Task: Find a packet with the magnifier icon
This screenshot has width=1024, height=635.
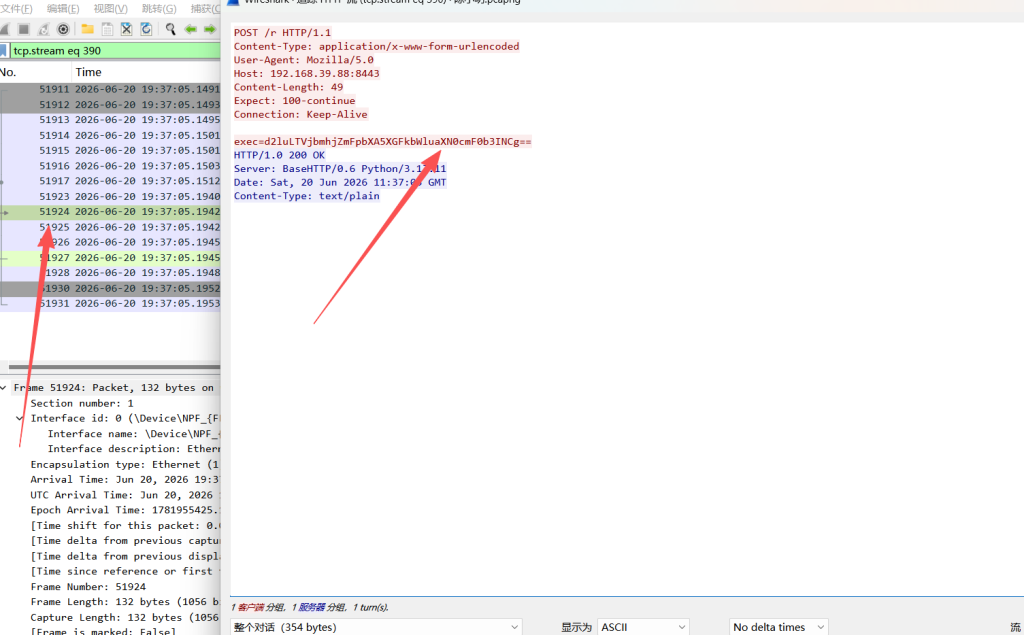Action: click(170, 29)
